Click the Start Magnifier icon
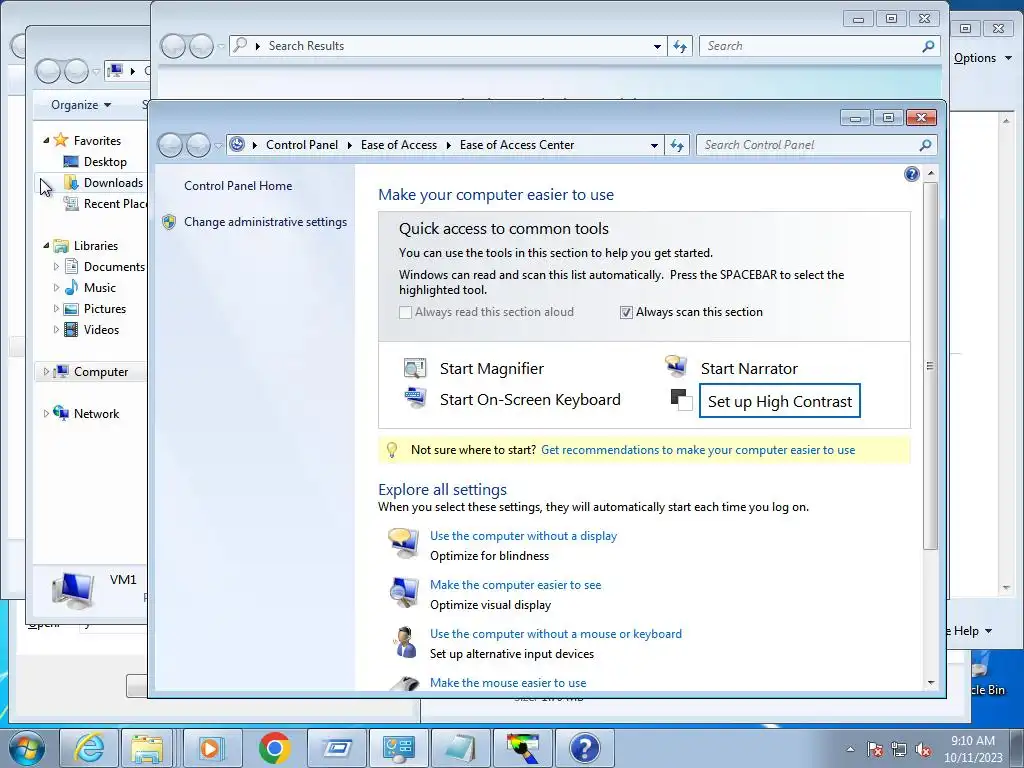 tap(415, 368)
